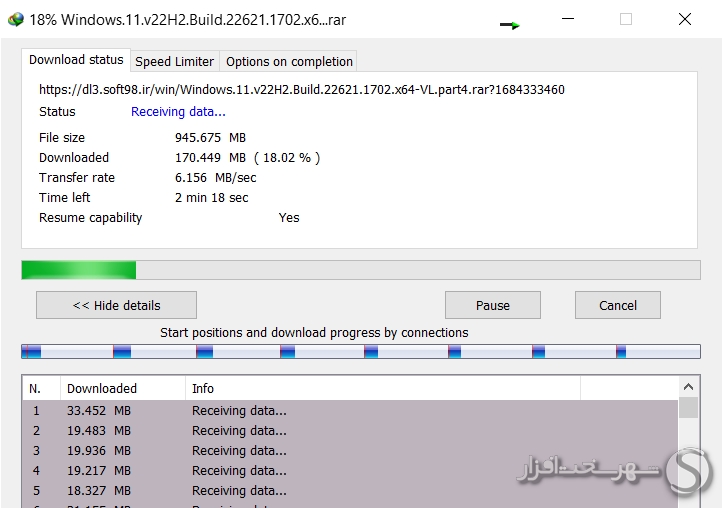Select connection row 4 with 19.217 MB
Screen dimensions: 722x508
point(350,471)
